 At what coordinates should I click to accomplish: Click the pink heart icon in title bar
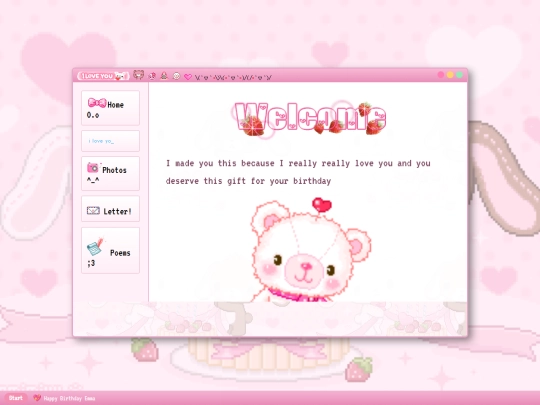click(188, 77)
